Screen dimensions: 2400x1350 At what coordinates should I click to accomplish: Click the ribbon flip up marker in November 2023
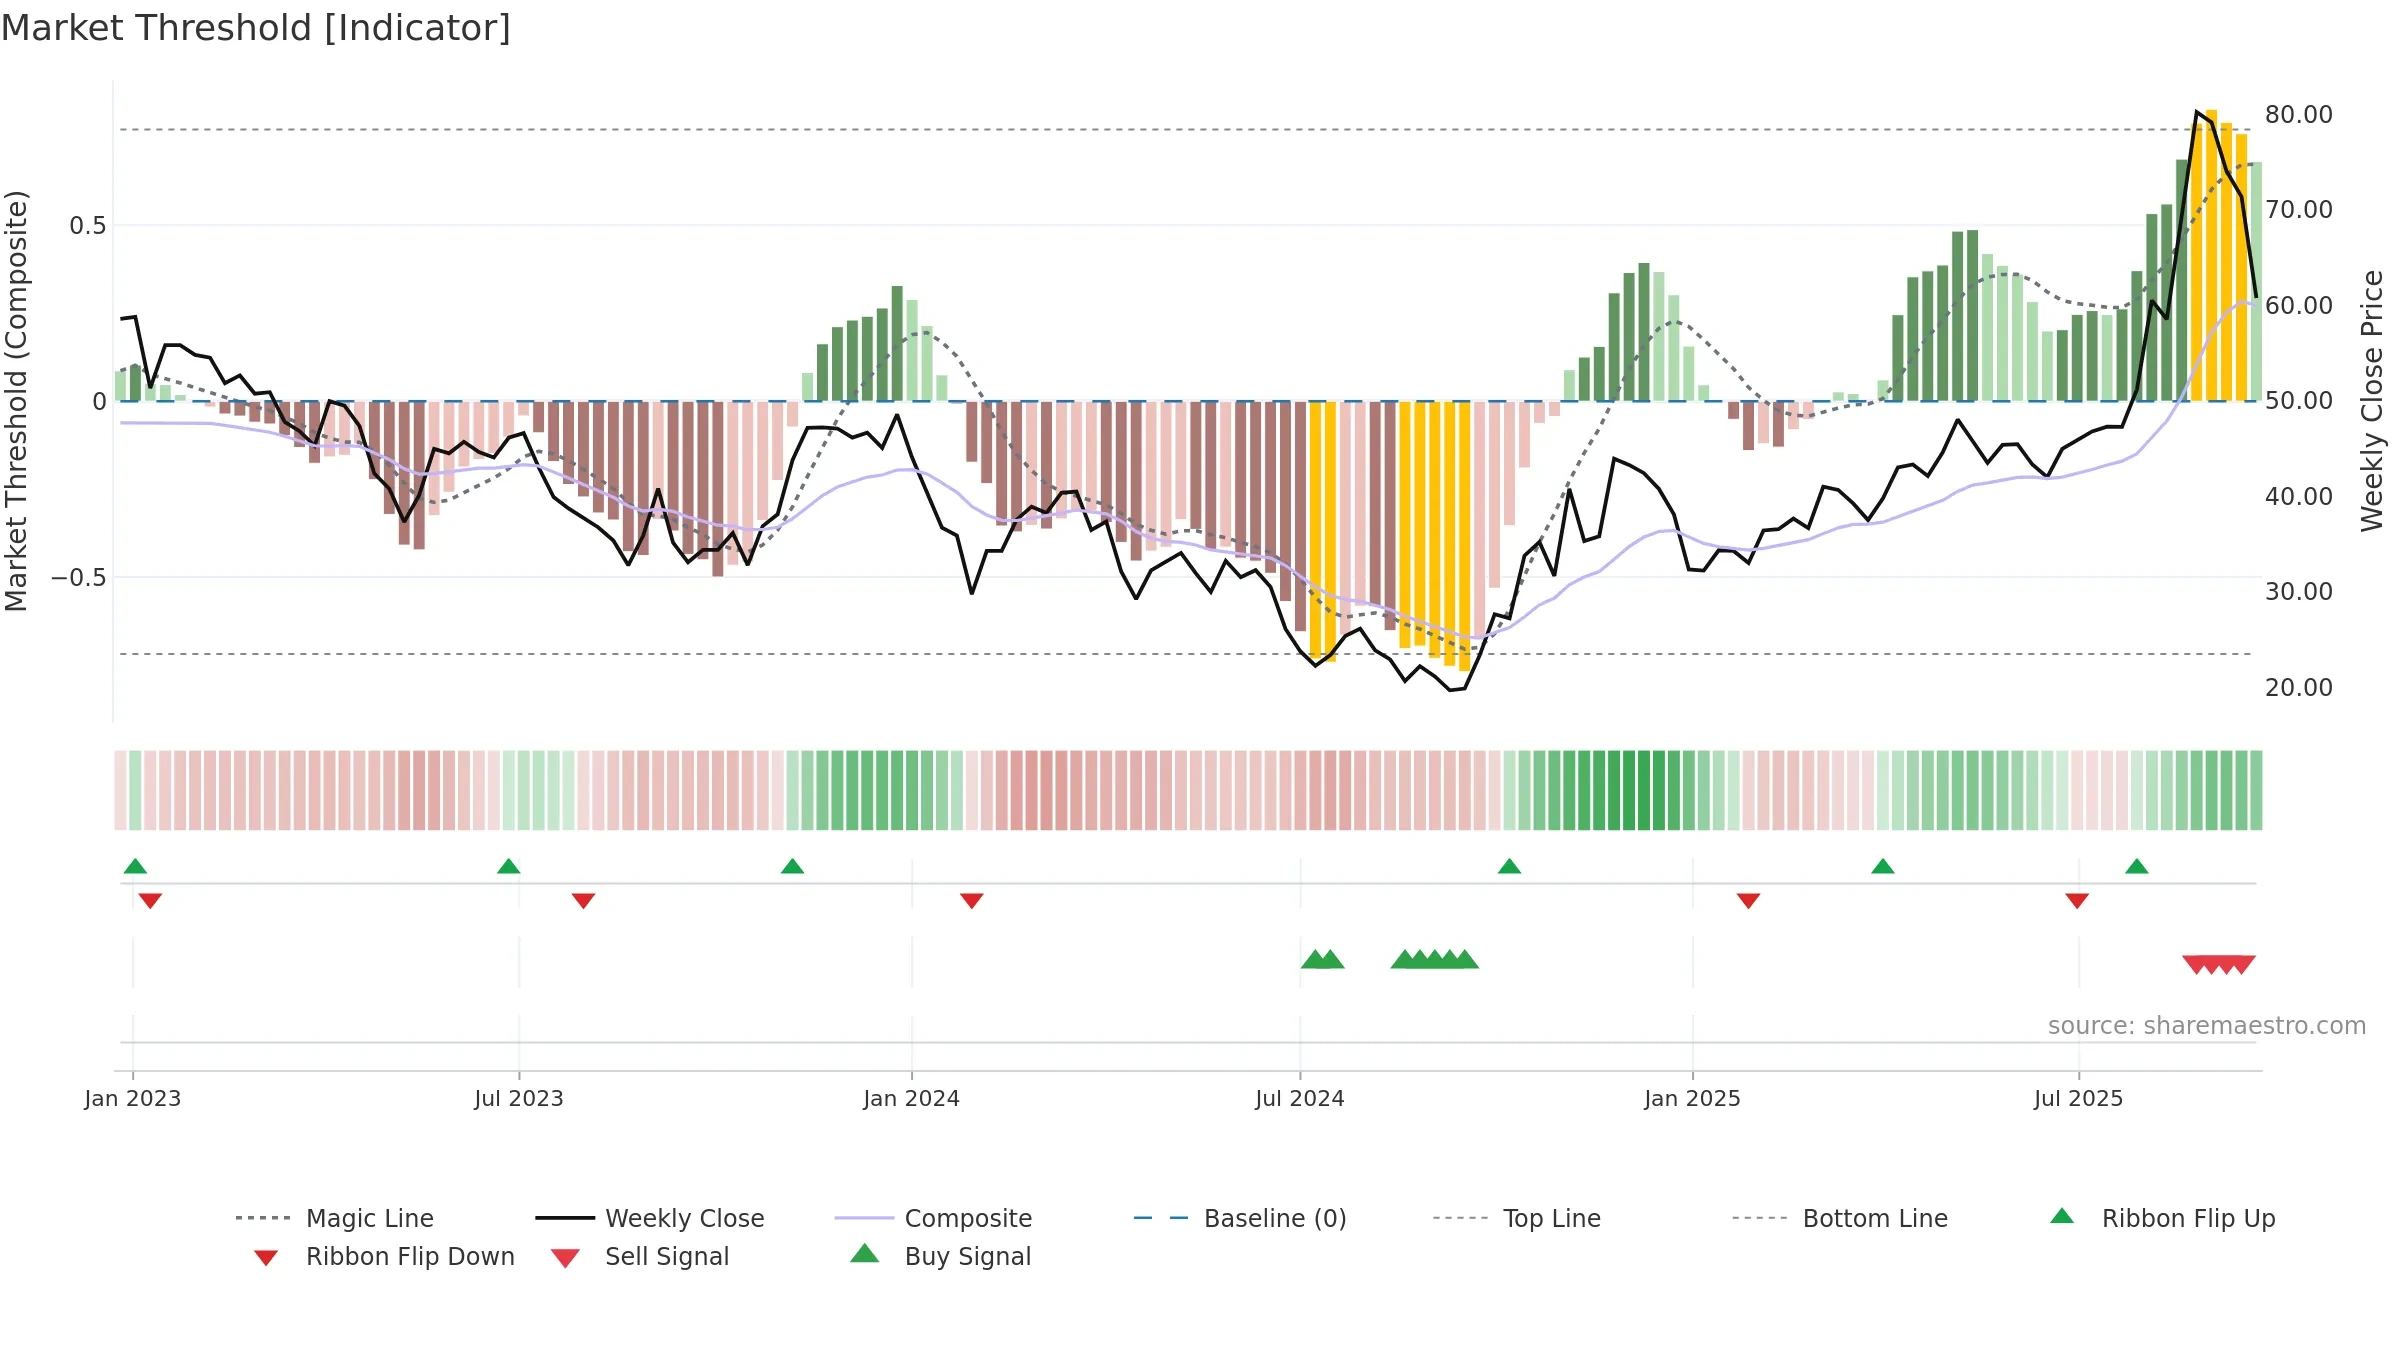pyautogui.click(x=792, y=866)
